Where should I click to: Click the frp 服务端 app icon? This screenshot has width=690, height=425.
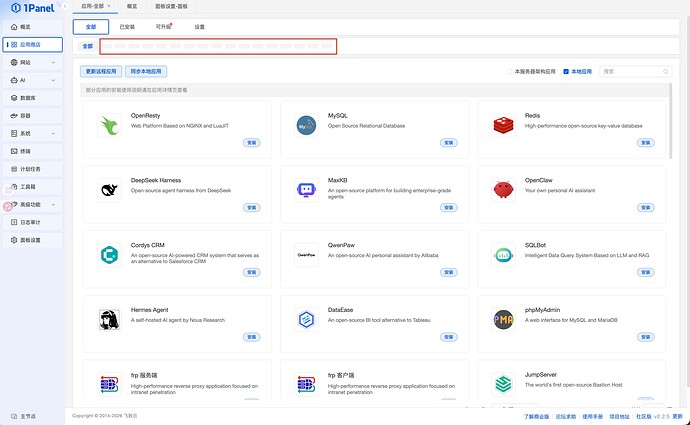[x=109, y=384]
